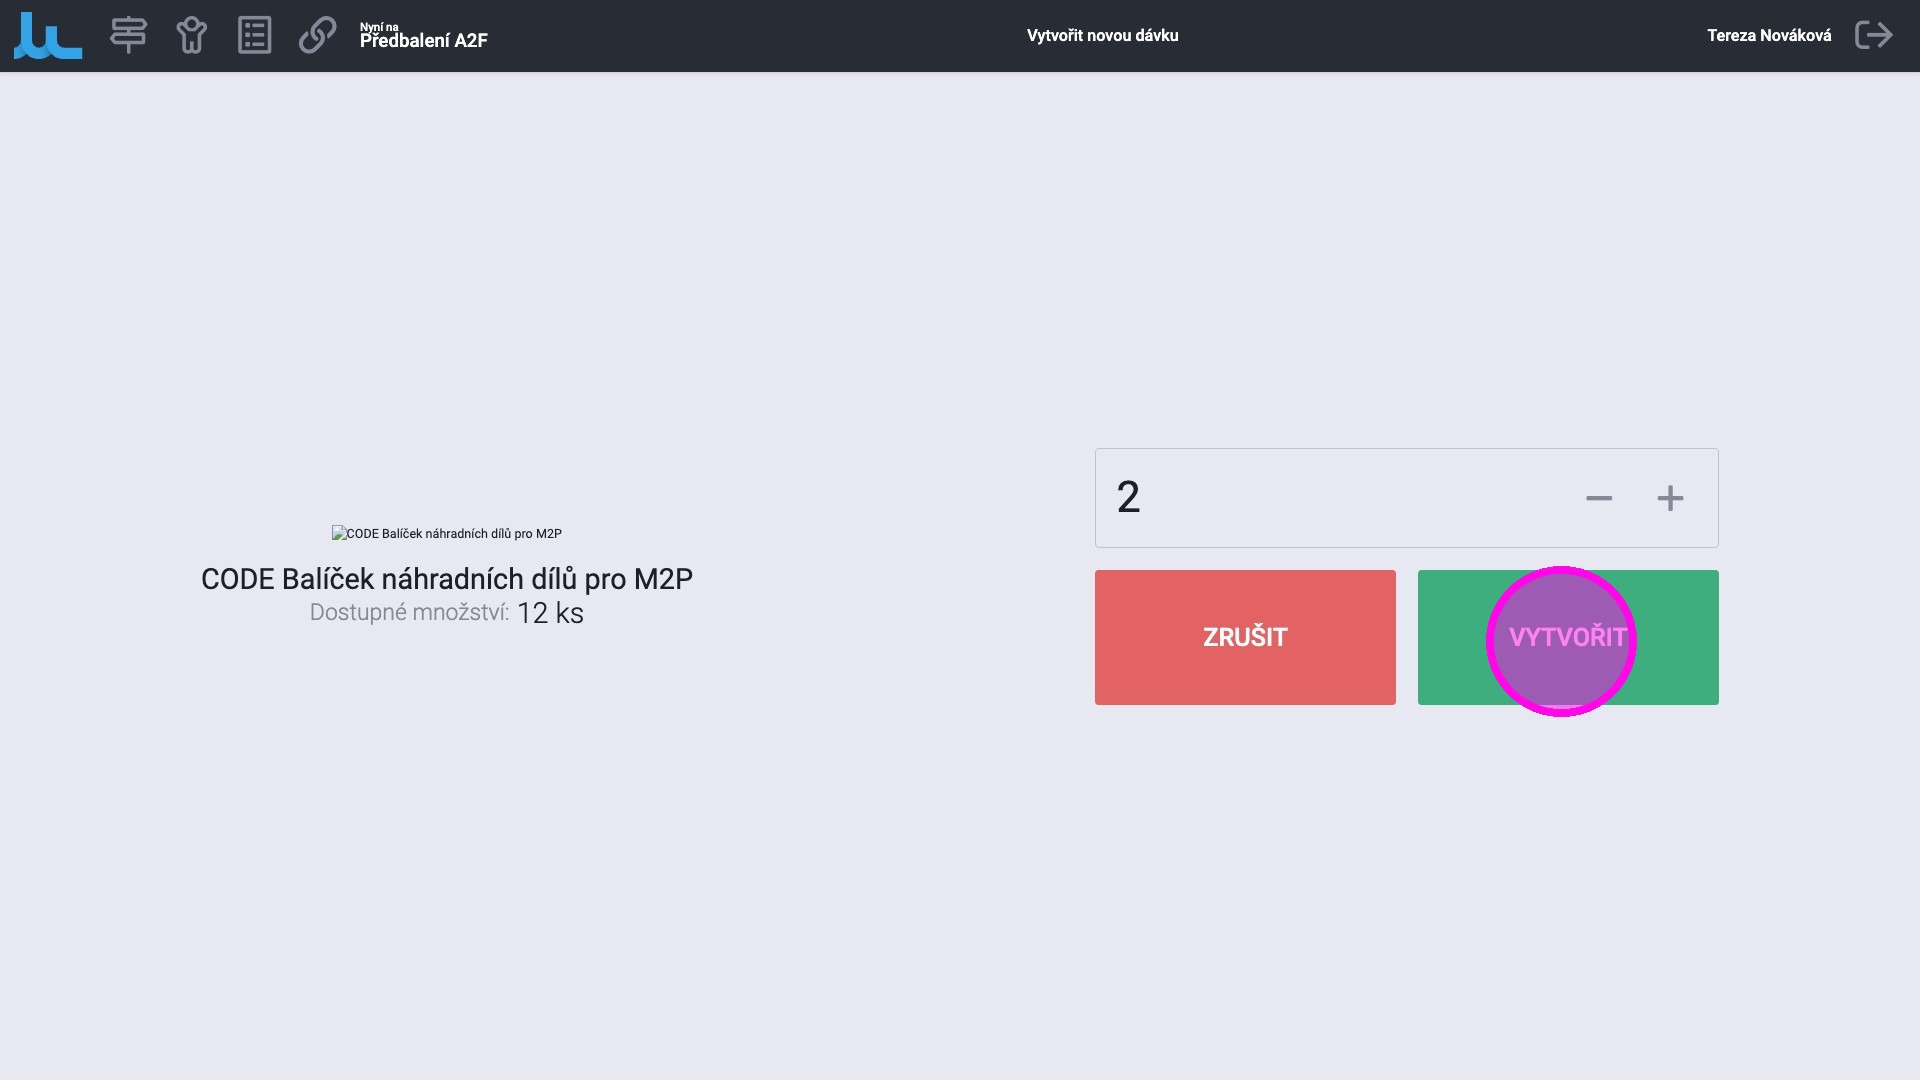Click the 'Nyní na' label

coord(379,27)
